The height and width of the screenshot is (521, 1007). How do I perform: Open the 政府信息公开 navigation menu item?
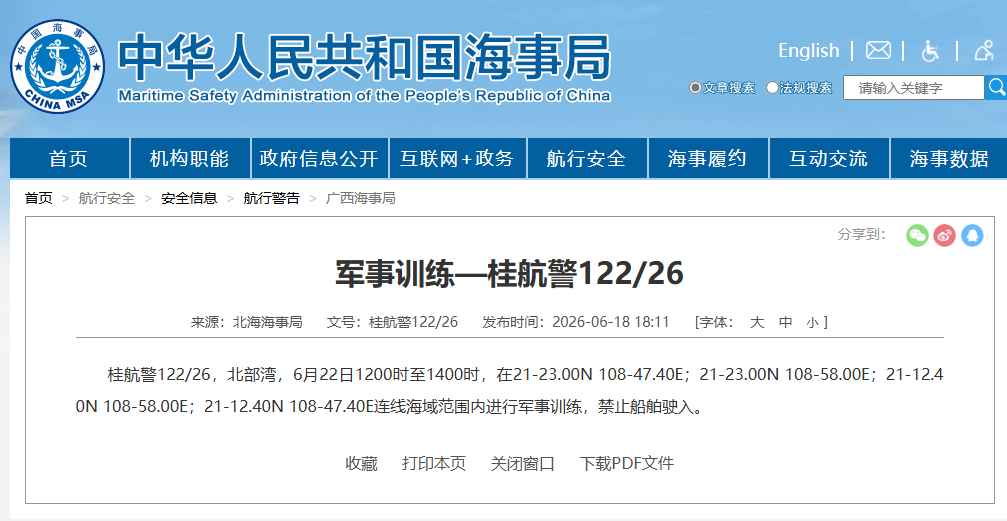pyautogui.click(x=319, y=158)
